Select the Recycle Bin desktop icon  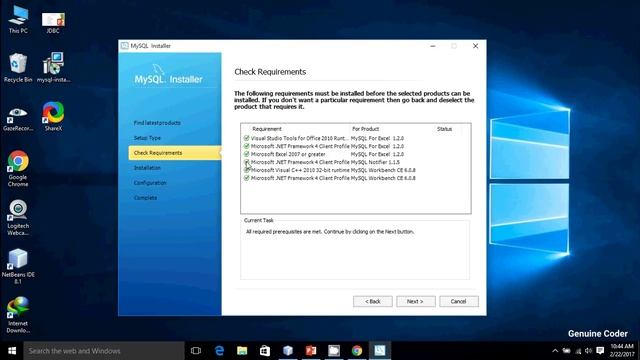click(18, 68)
